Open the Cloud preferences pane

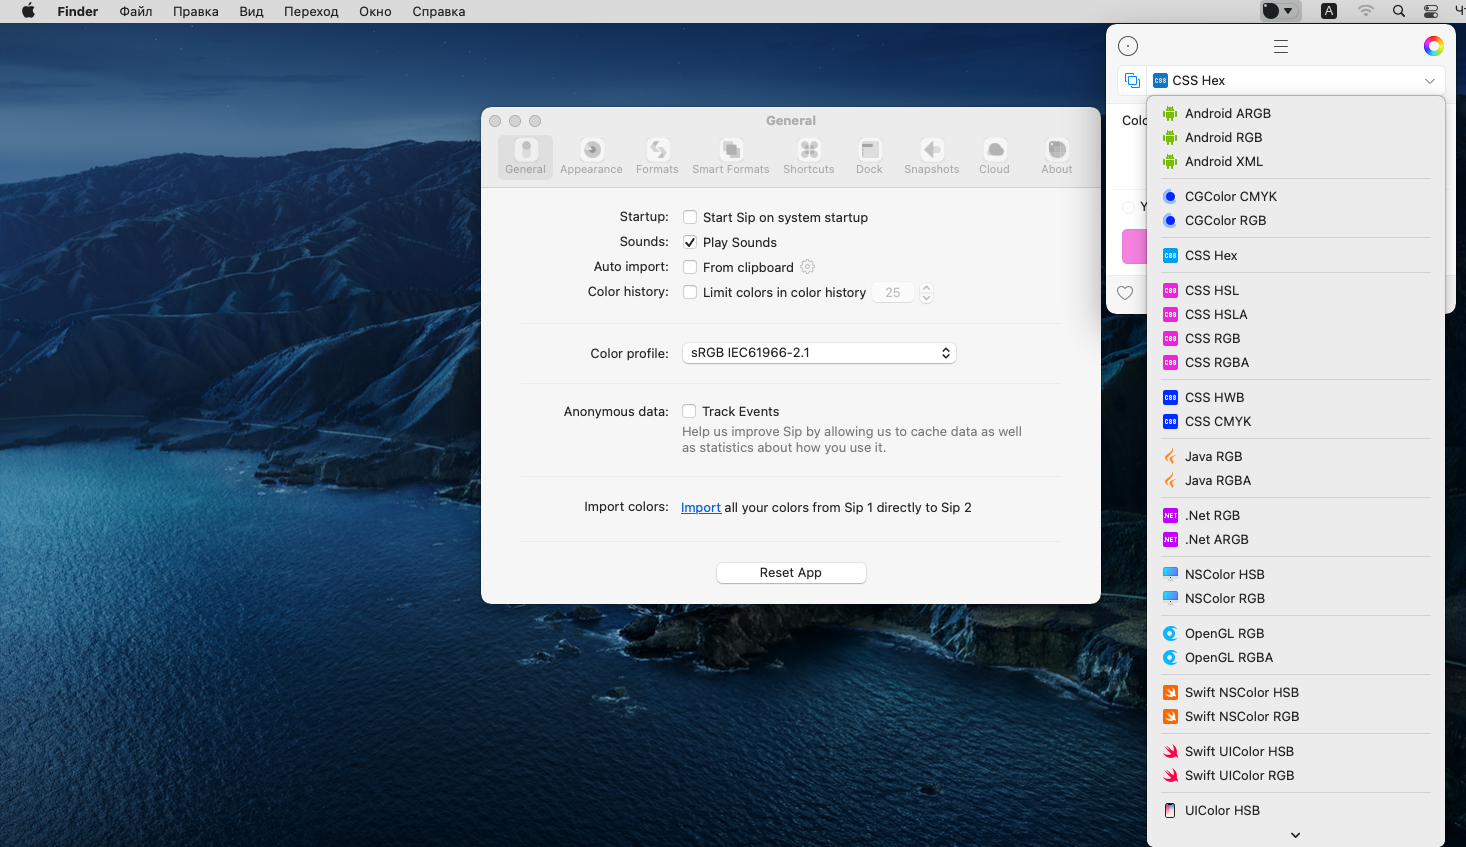coord(994,157)
